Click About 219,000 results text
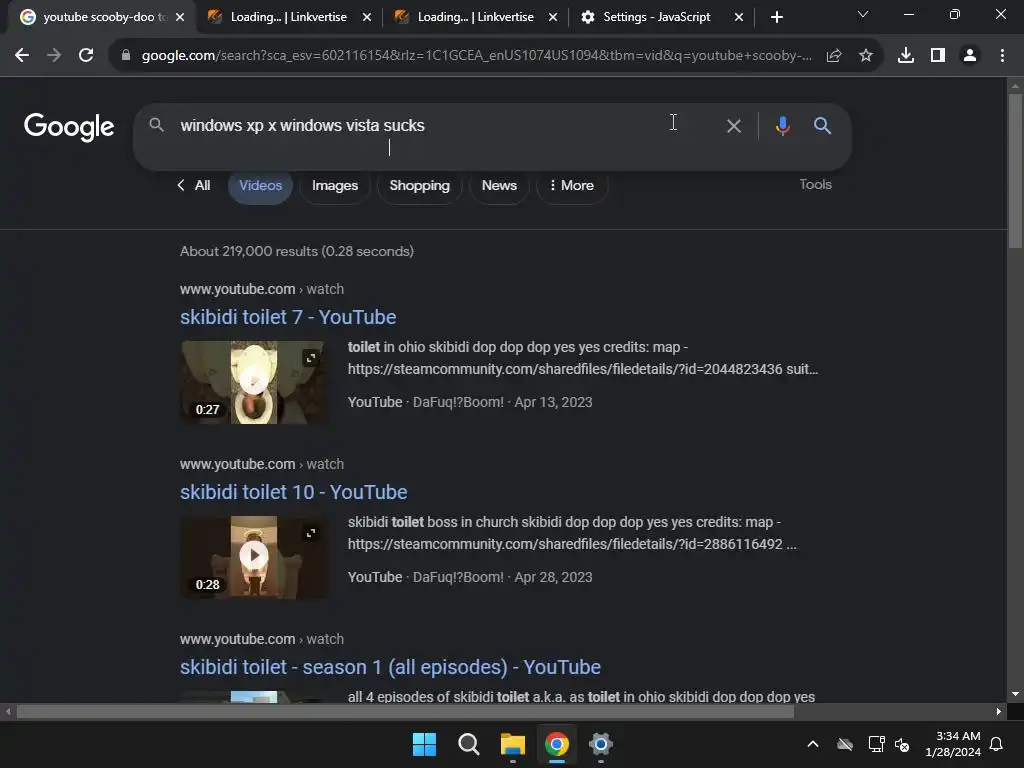1024x768 pixels. [296, 251]
